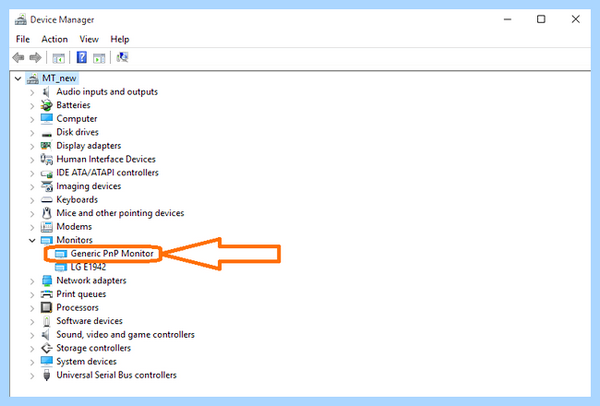Click the System devices icon
Screen dimensions: 600x406
point(47,362)
